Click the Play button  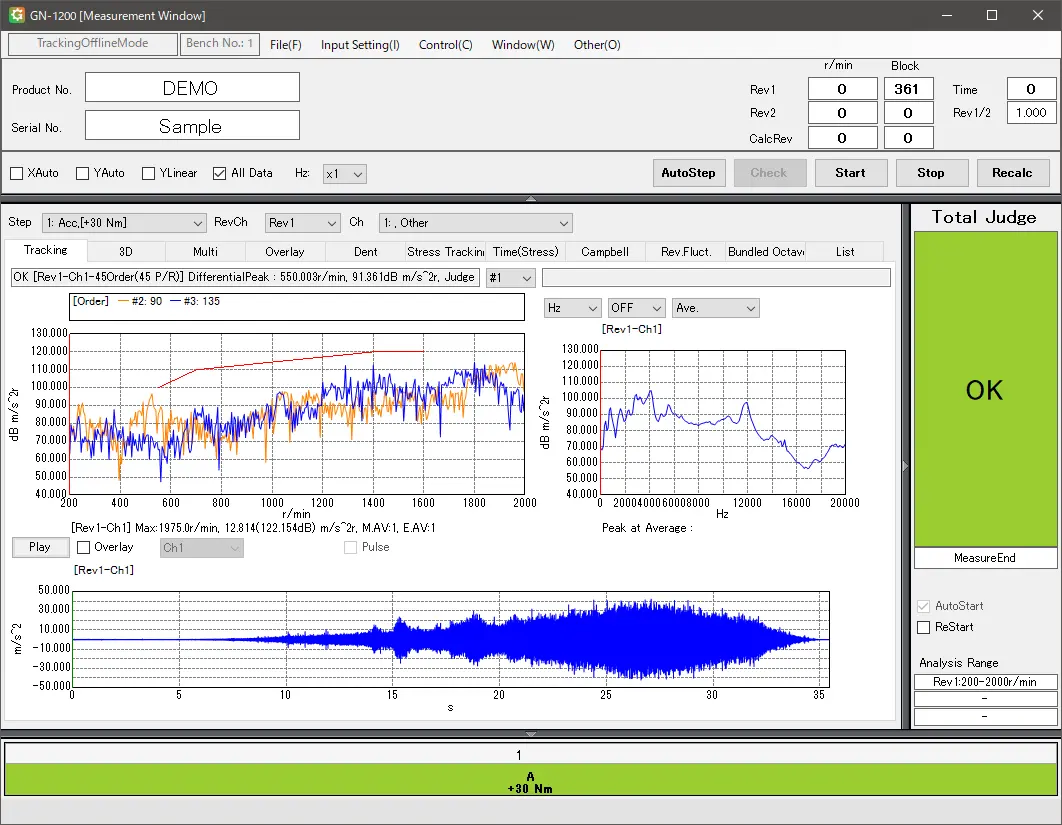pyautogui.click(x=40, y=547)
